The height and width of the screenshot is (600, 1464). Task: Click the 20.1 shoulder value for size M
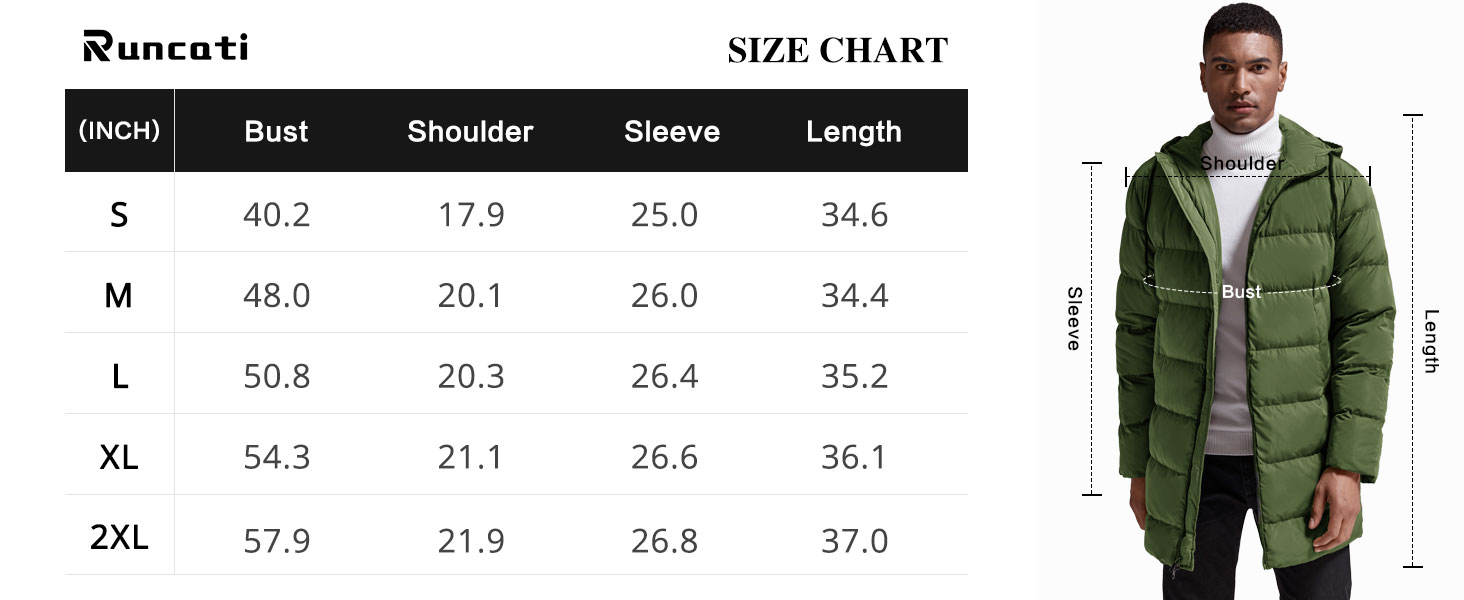point(470,296)
